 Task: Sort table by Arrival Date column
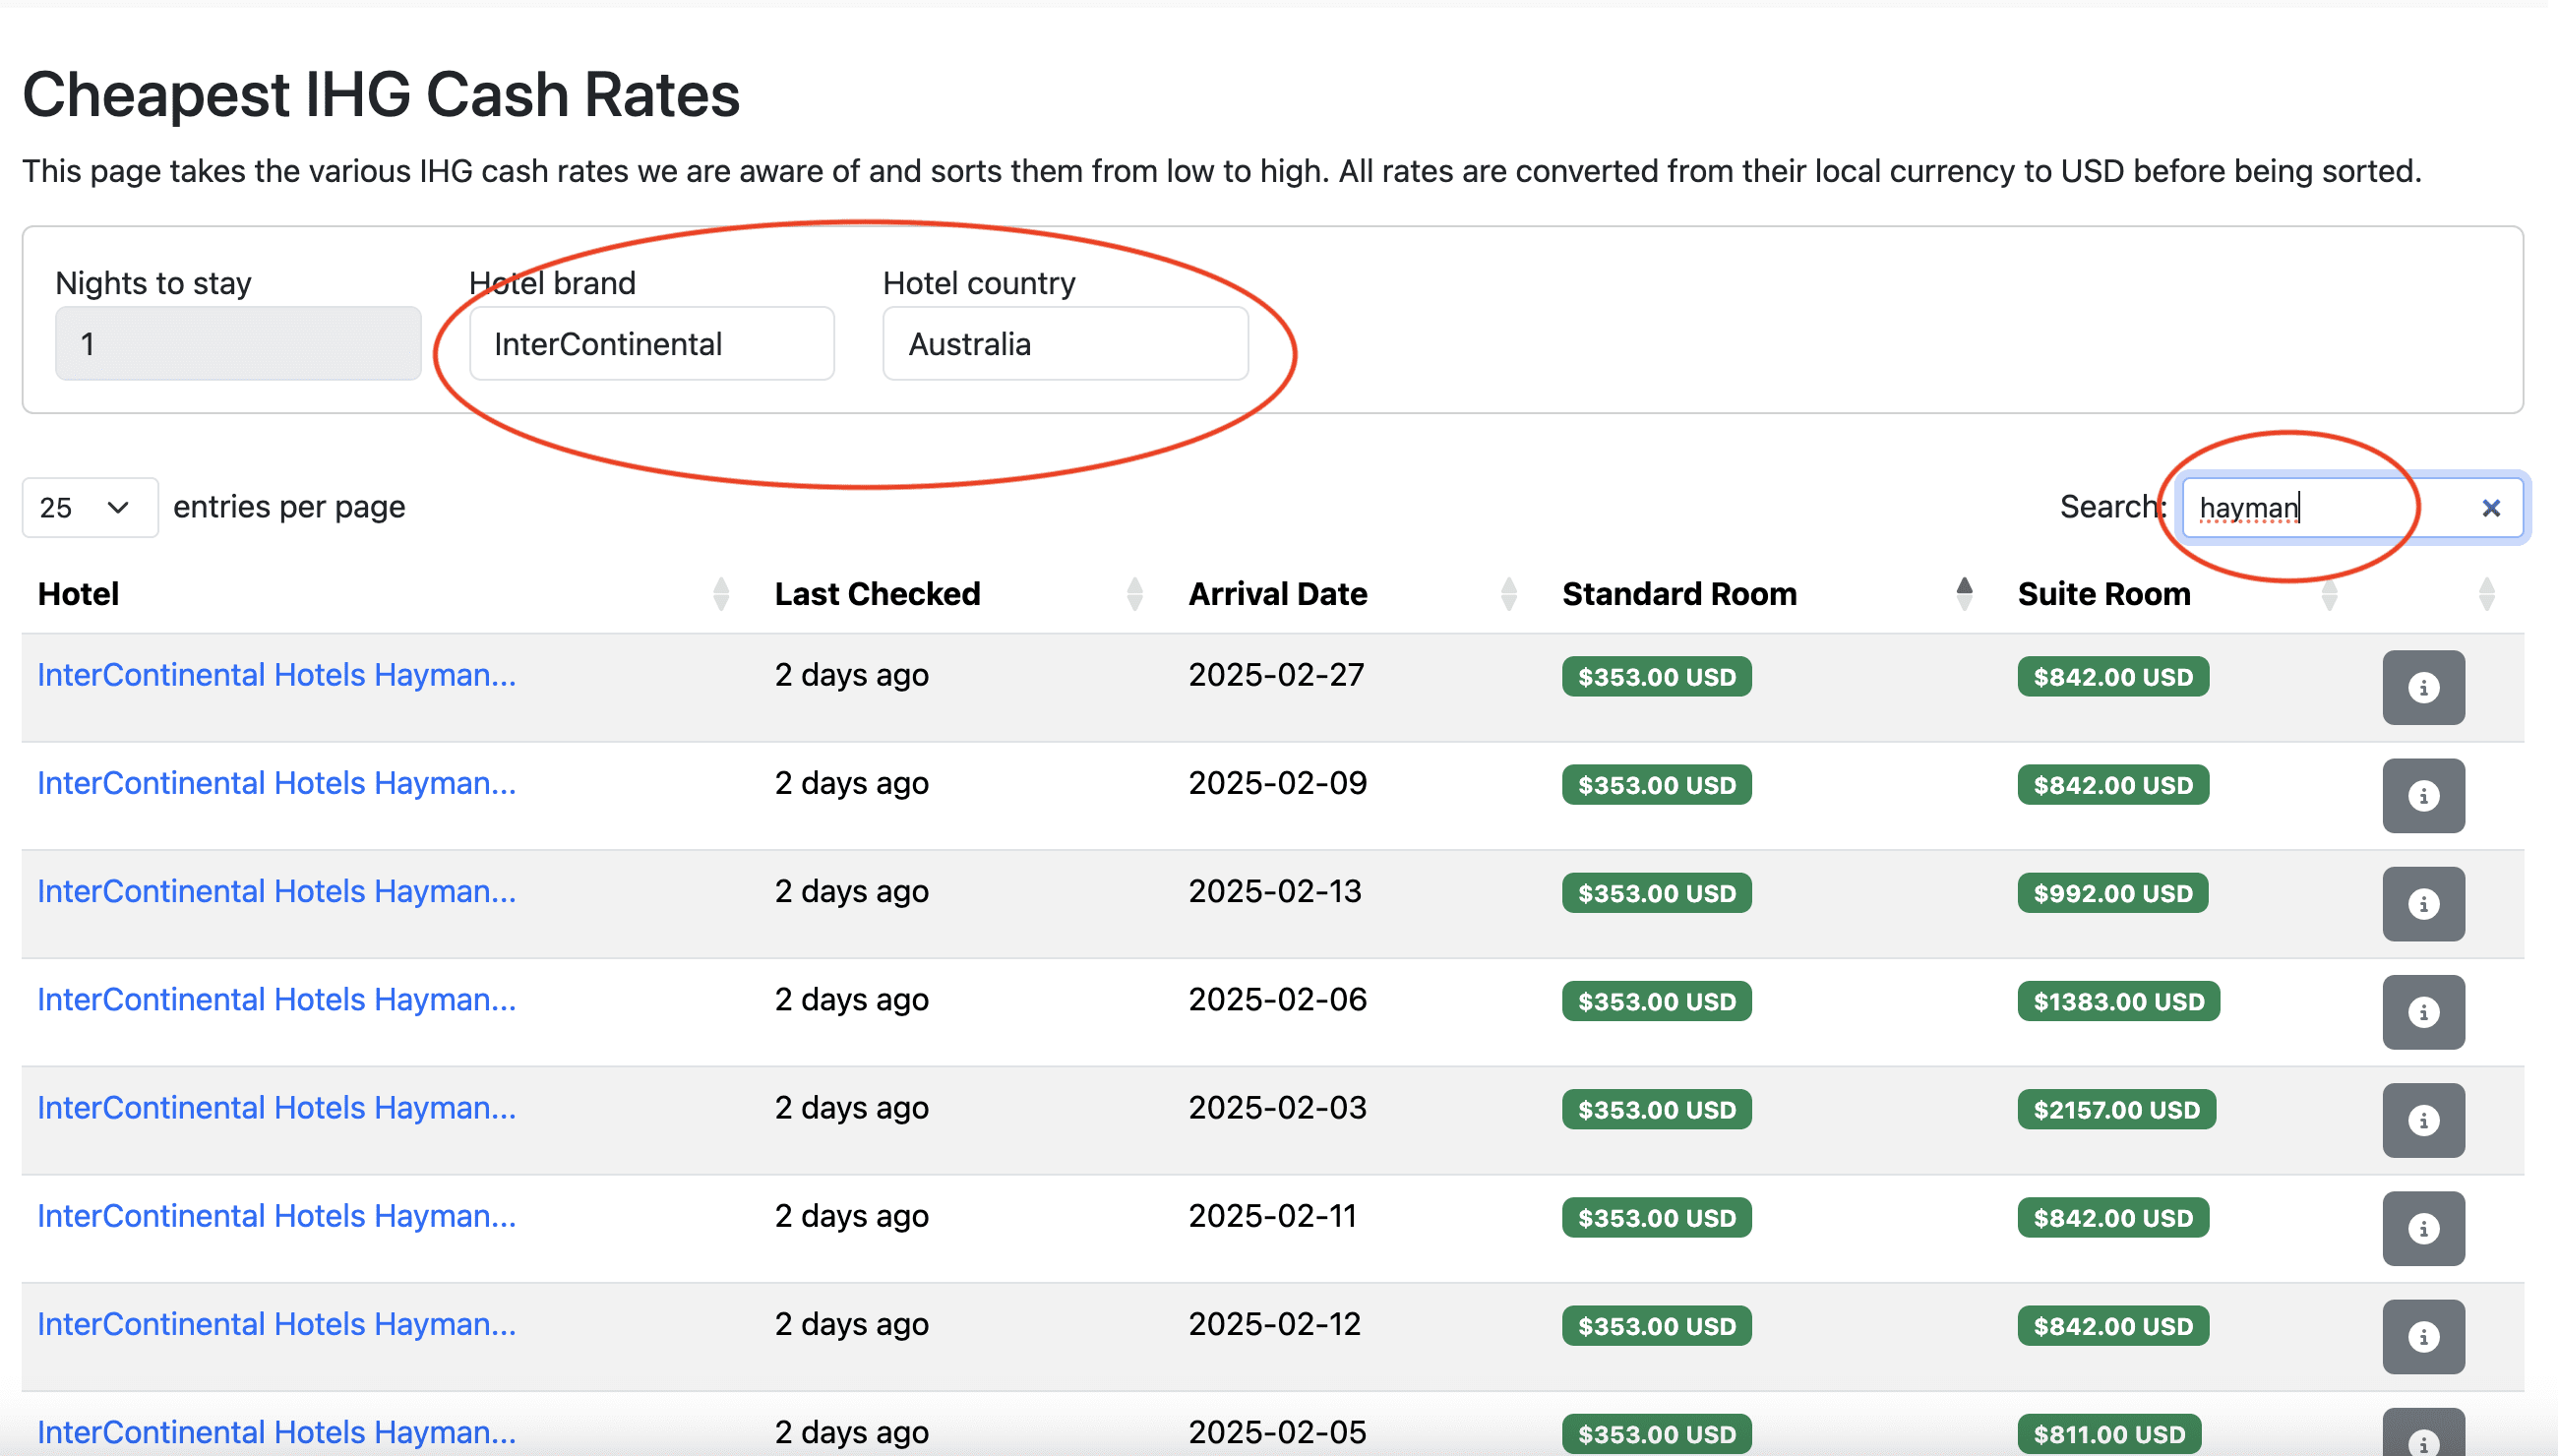1509,594
